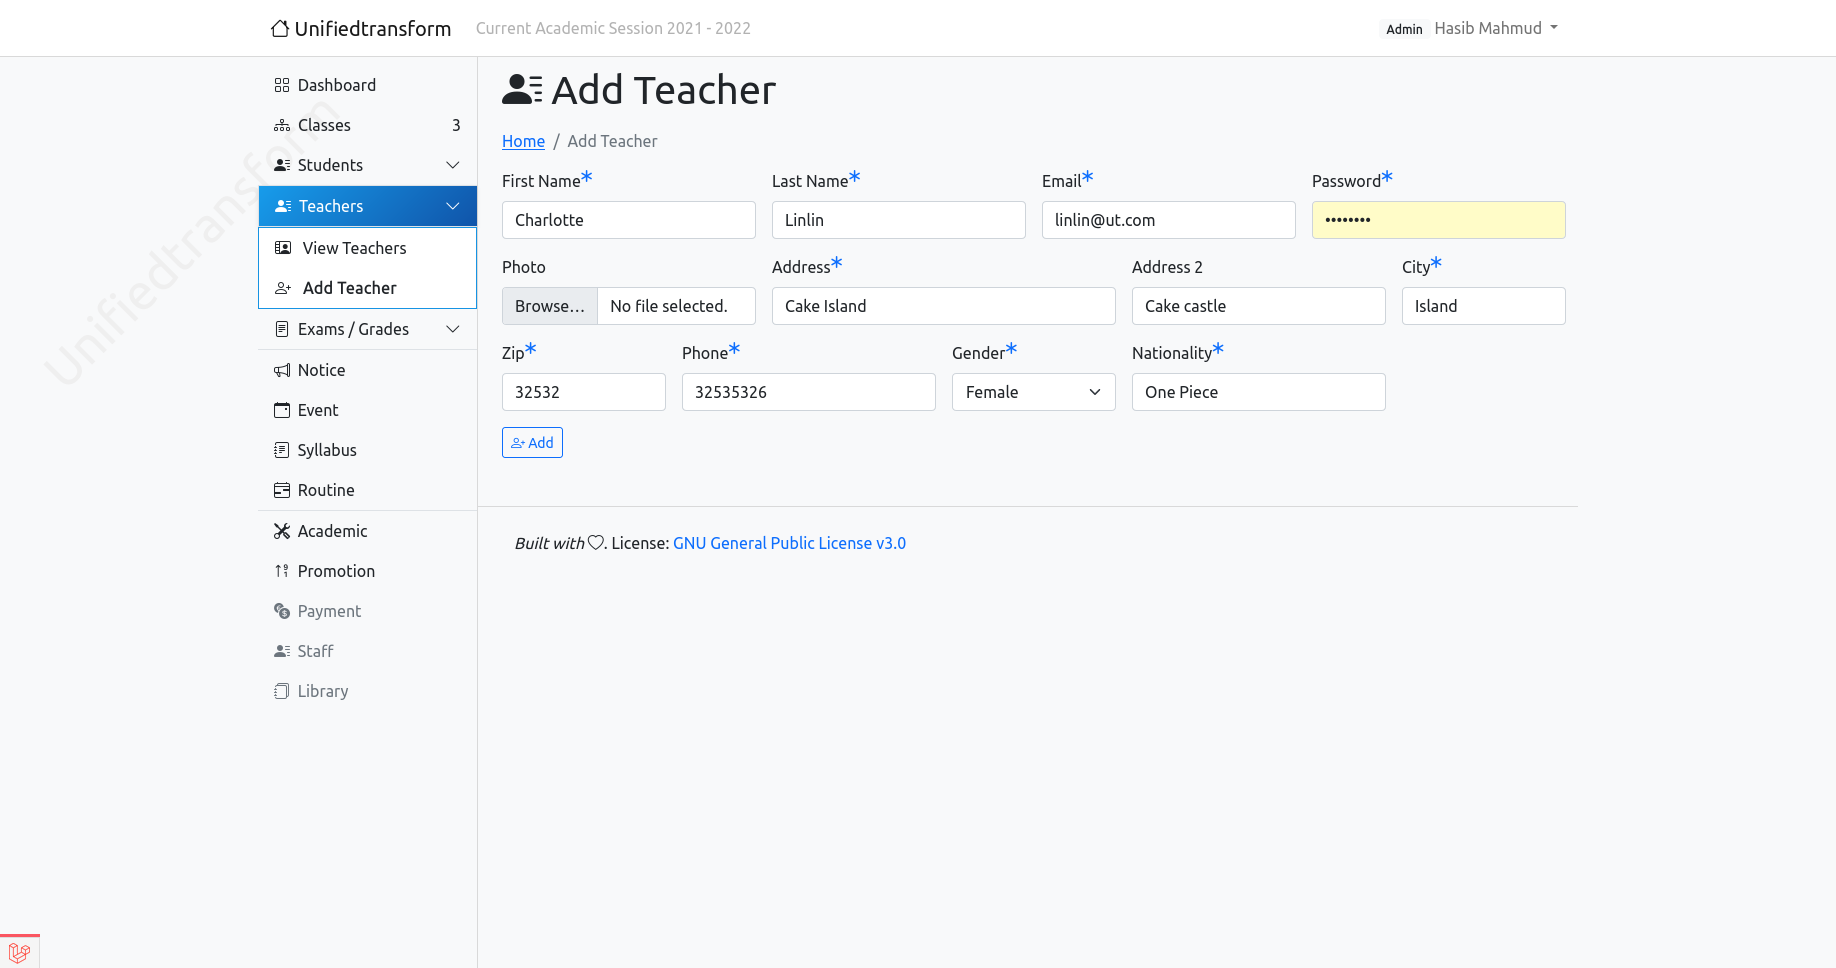
Task: Expand the Students submenu chevron
Action: click(453, 165)
